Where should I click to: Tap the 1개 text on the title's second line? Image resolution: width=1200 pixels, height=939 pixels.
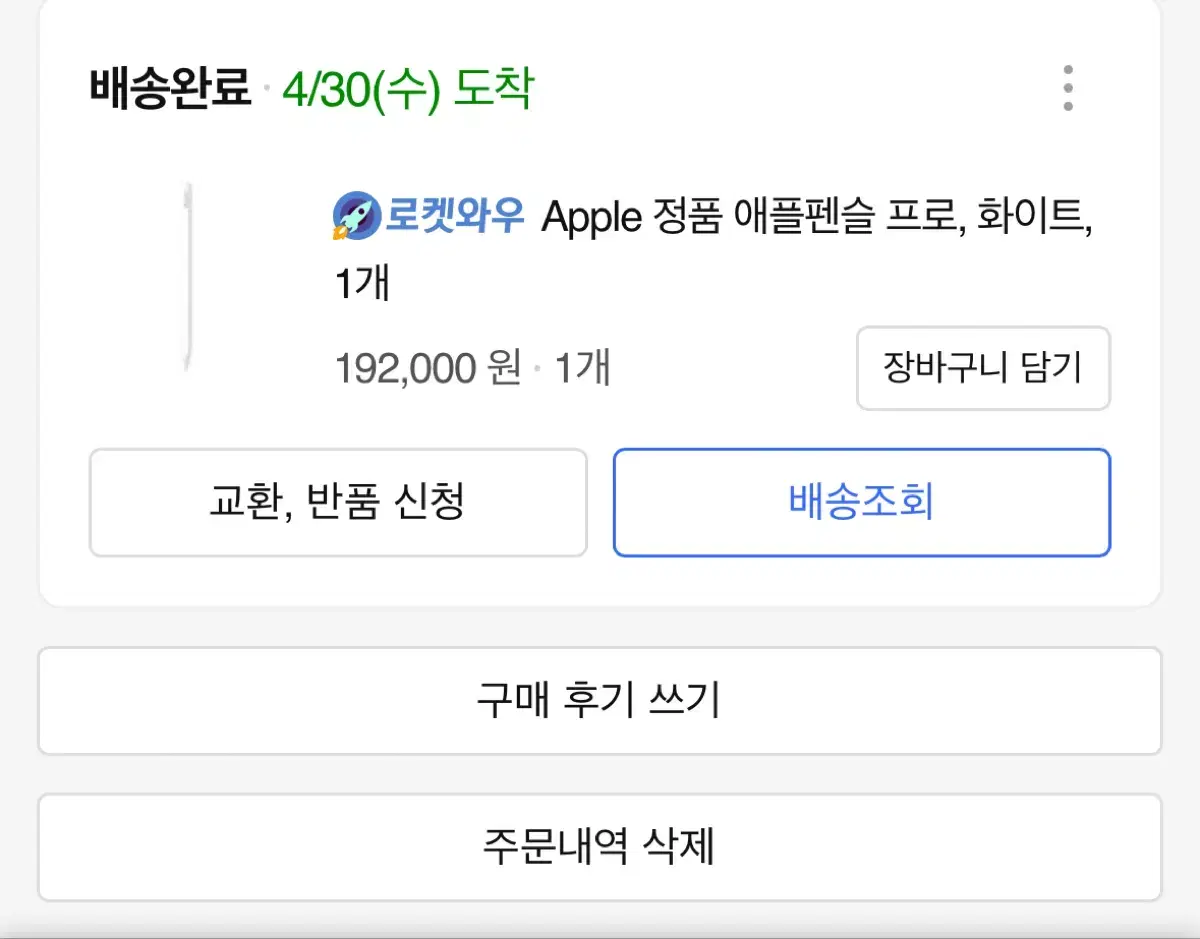click(x=361, y=285)
